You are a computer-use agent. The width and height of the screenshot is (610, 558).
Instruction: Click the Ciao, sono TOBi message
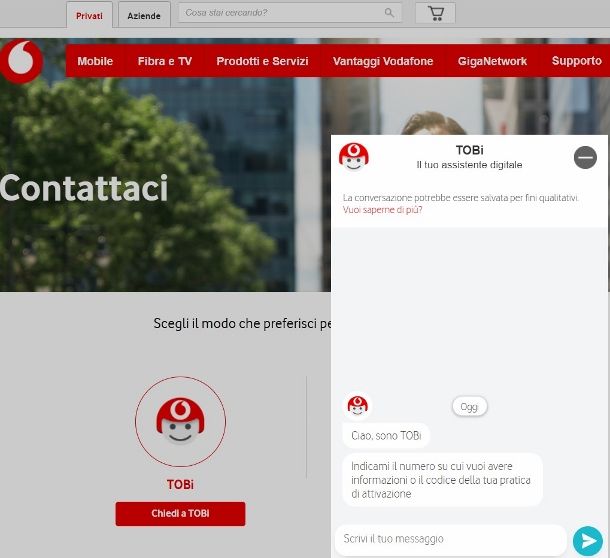tap(386, 435)
